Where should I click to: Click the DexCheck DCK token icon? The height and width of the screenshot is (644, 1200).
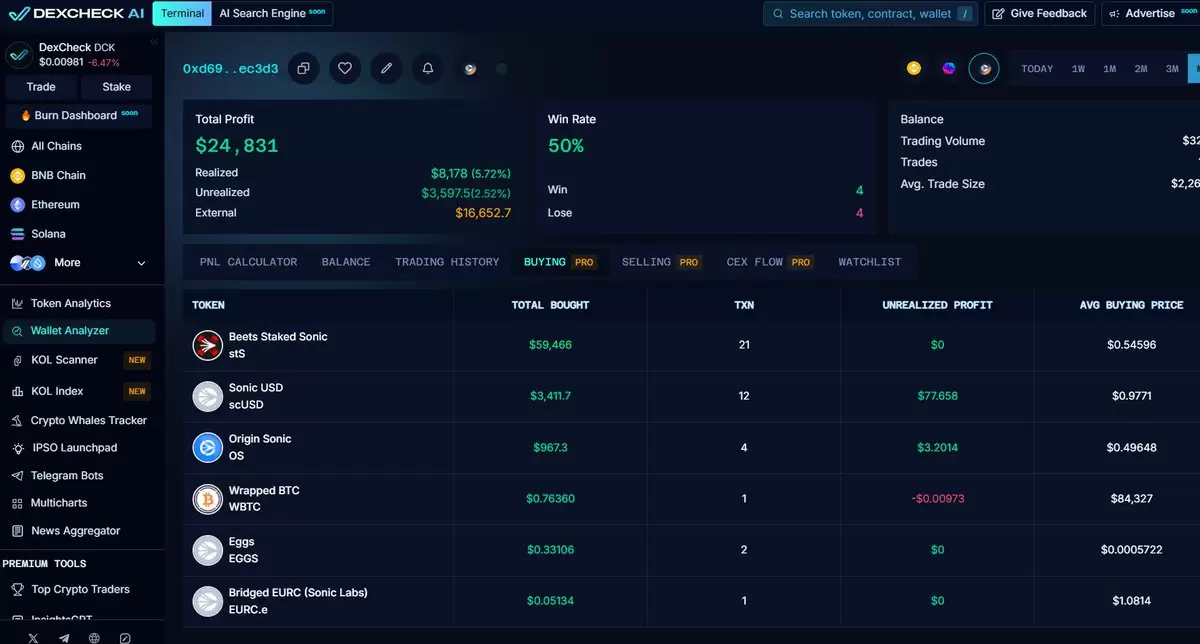tap(19, 54)
